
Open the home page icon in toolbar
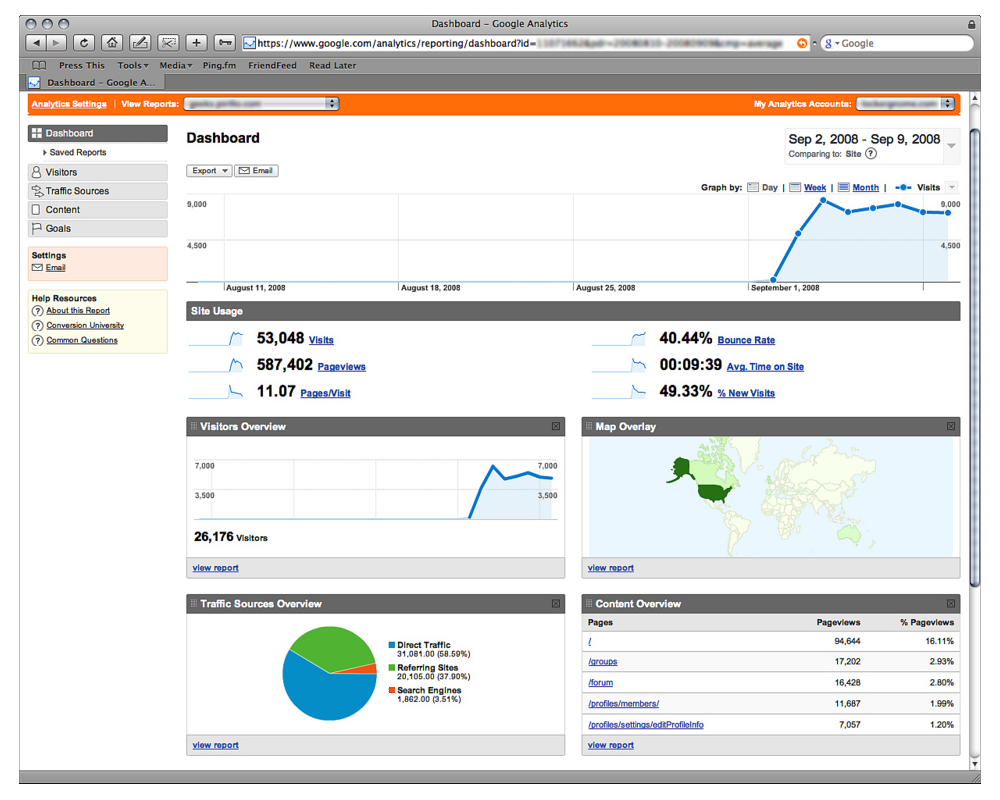(x=112, y=43)
